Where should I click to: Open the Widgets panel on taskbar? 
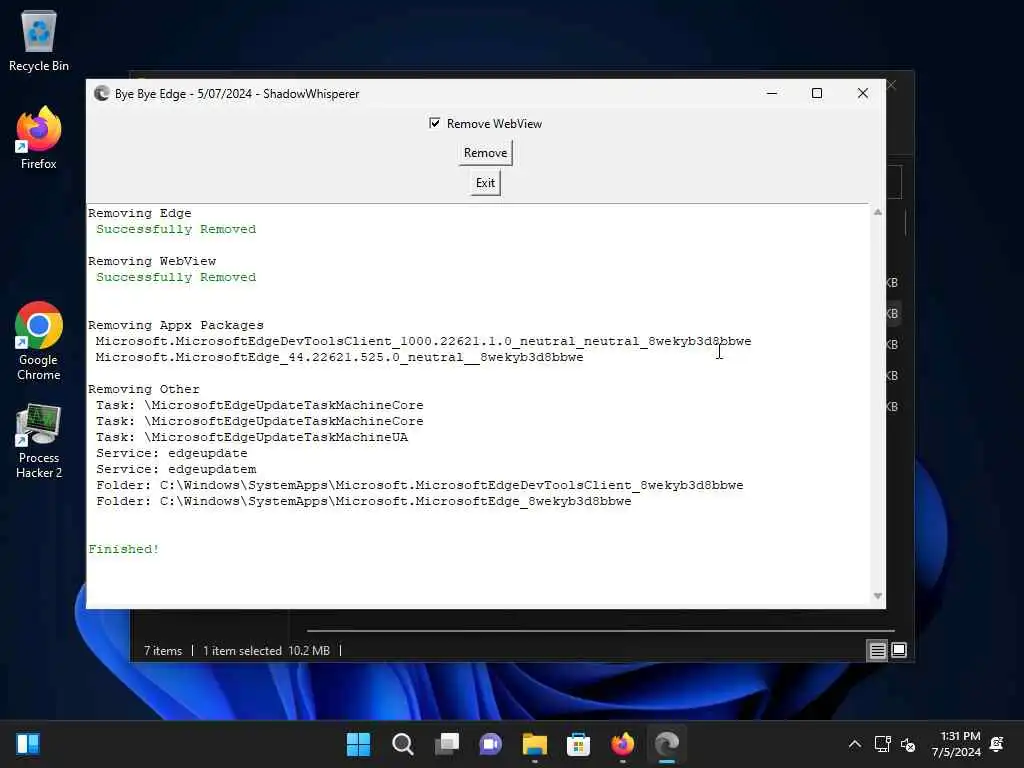27,744
